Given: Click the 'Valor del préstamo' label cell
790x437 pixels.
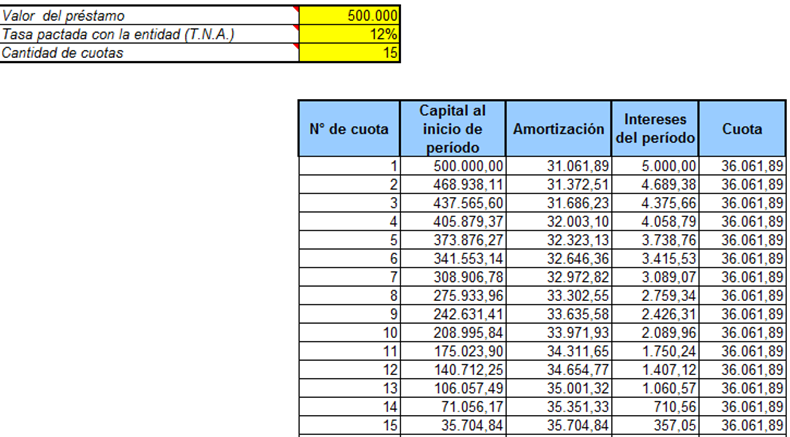Looking at the screenshot, I should 150,16.
